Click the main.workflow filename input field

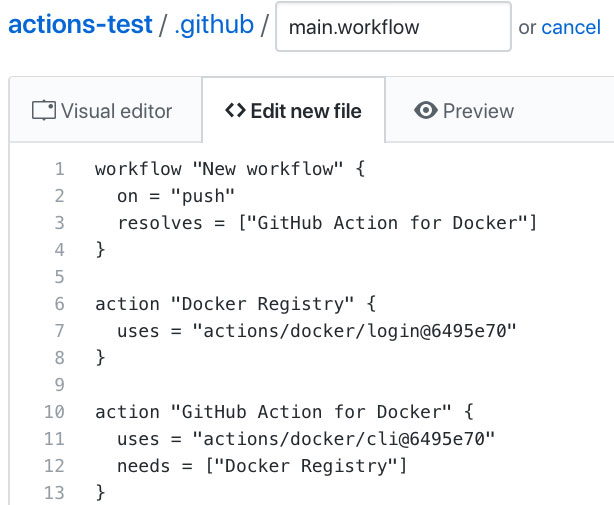point(393,27)
